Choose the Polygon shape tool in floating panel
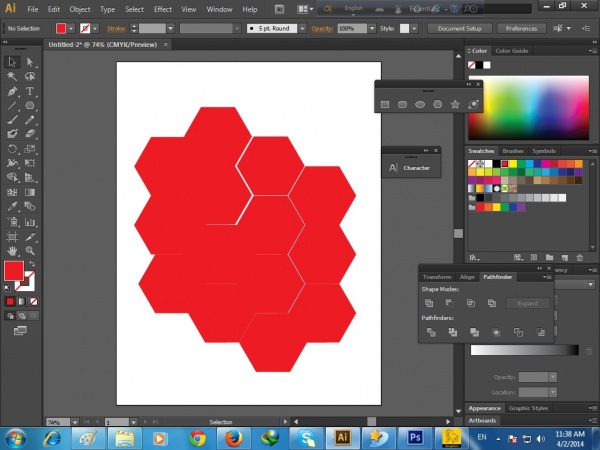The width and height of the screenshot is (600, 450). 438,104
